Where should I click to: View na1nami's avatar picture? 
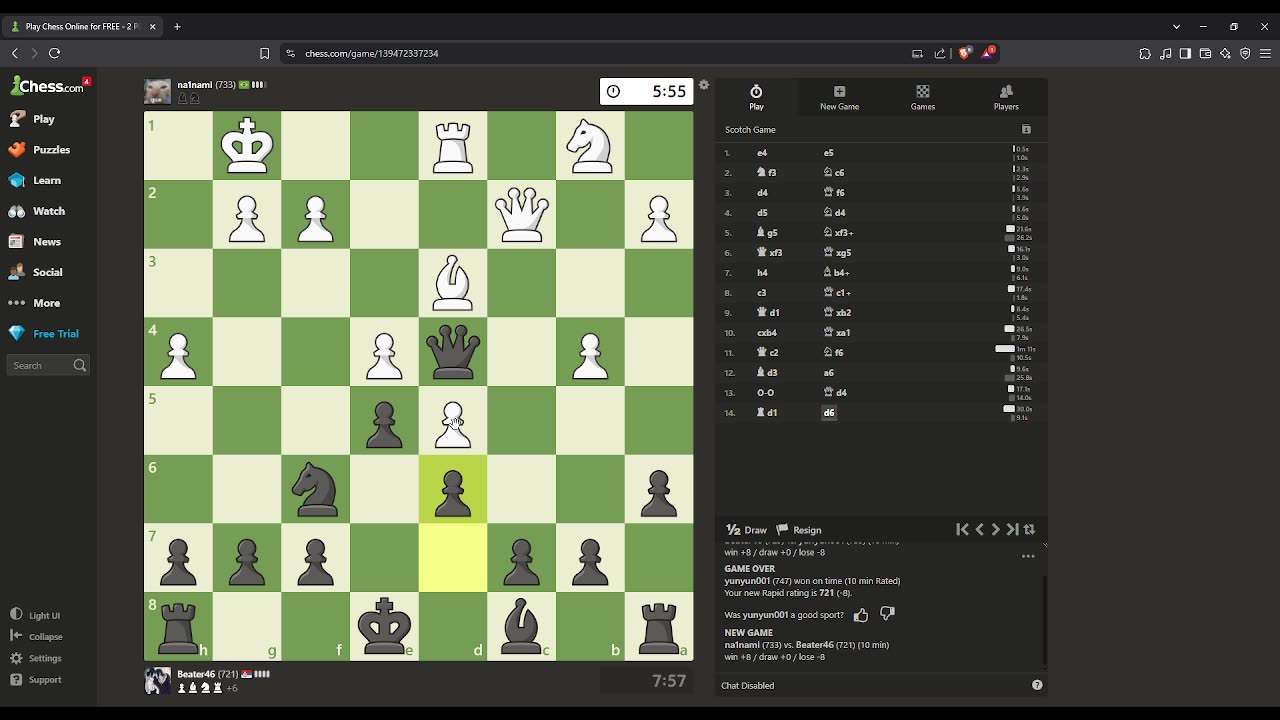157,92
